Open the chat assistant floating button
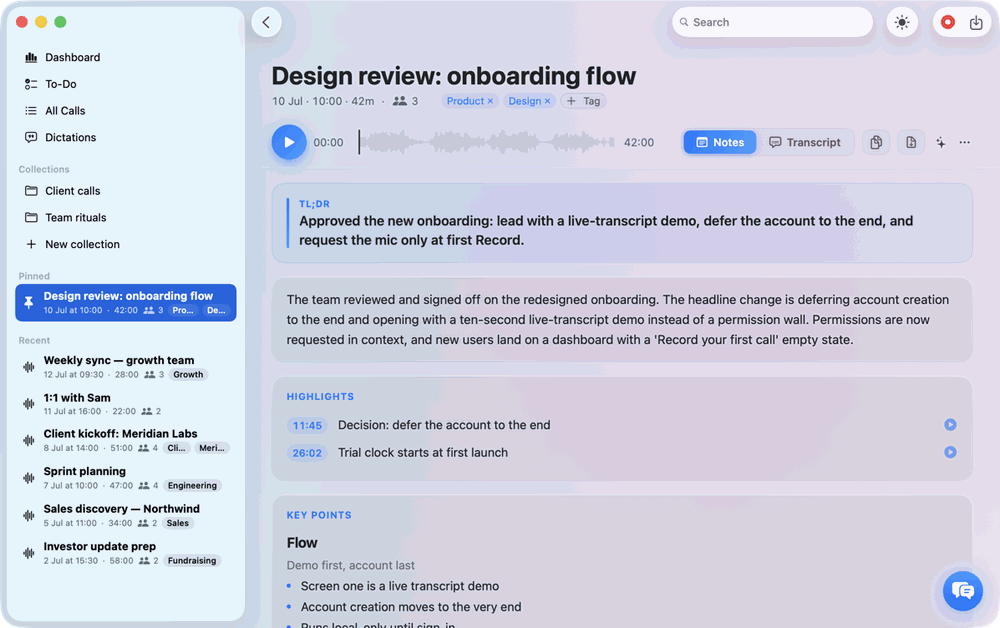This screenshot has height=628, width=1000. click(x=963, y=591)
